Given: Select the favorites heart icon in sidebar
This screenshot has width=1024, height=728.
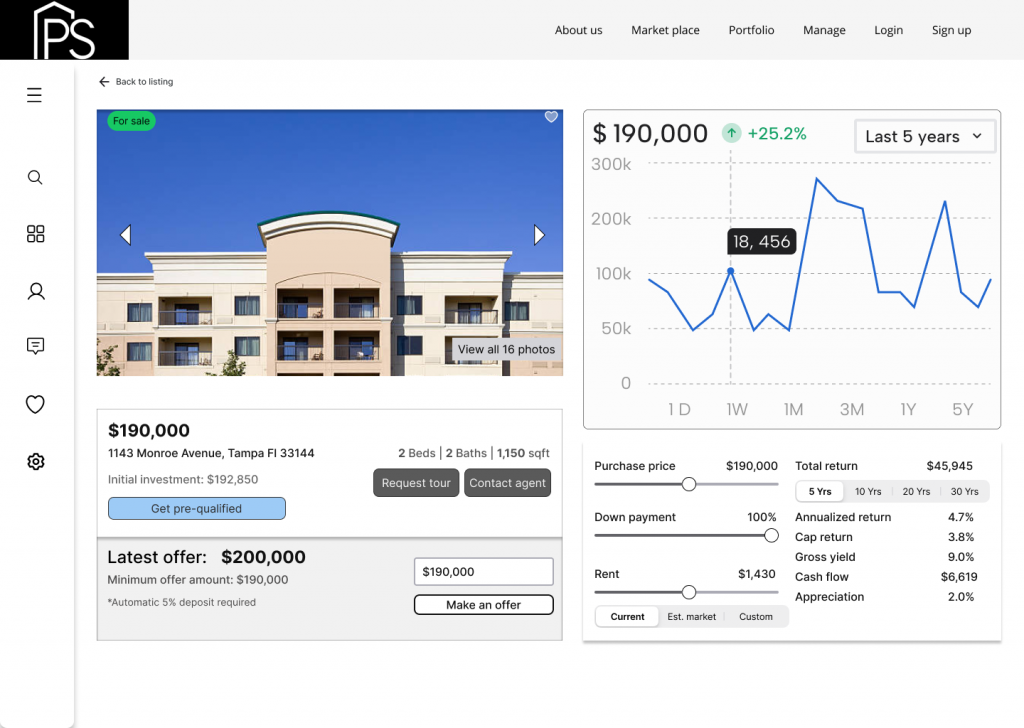Looking at the screenshot, I should (x=35, y=404).
